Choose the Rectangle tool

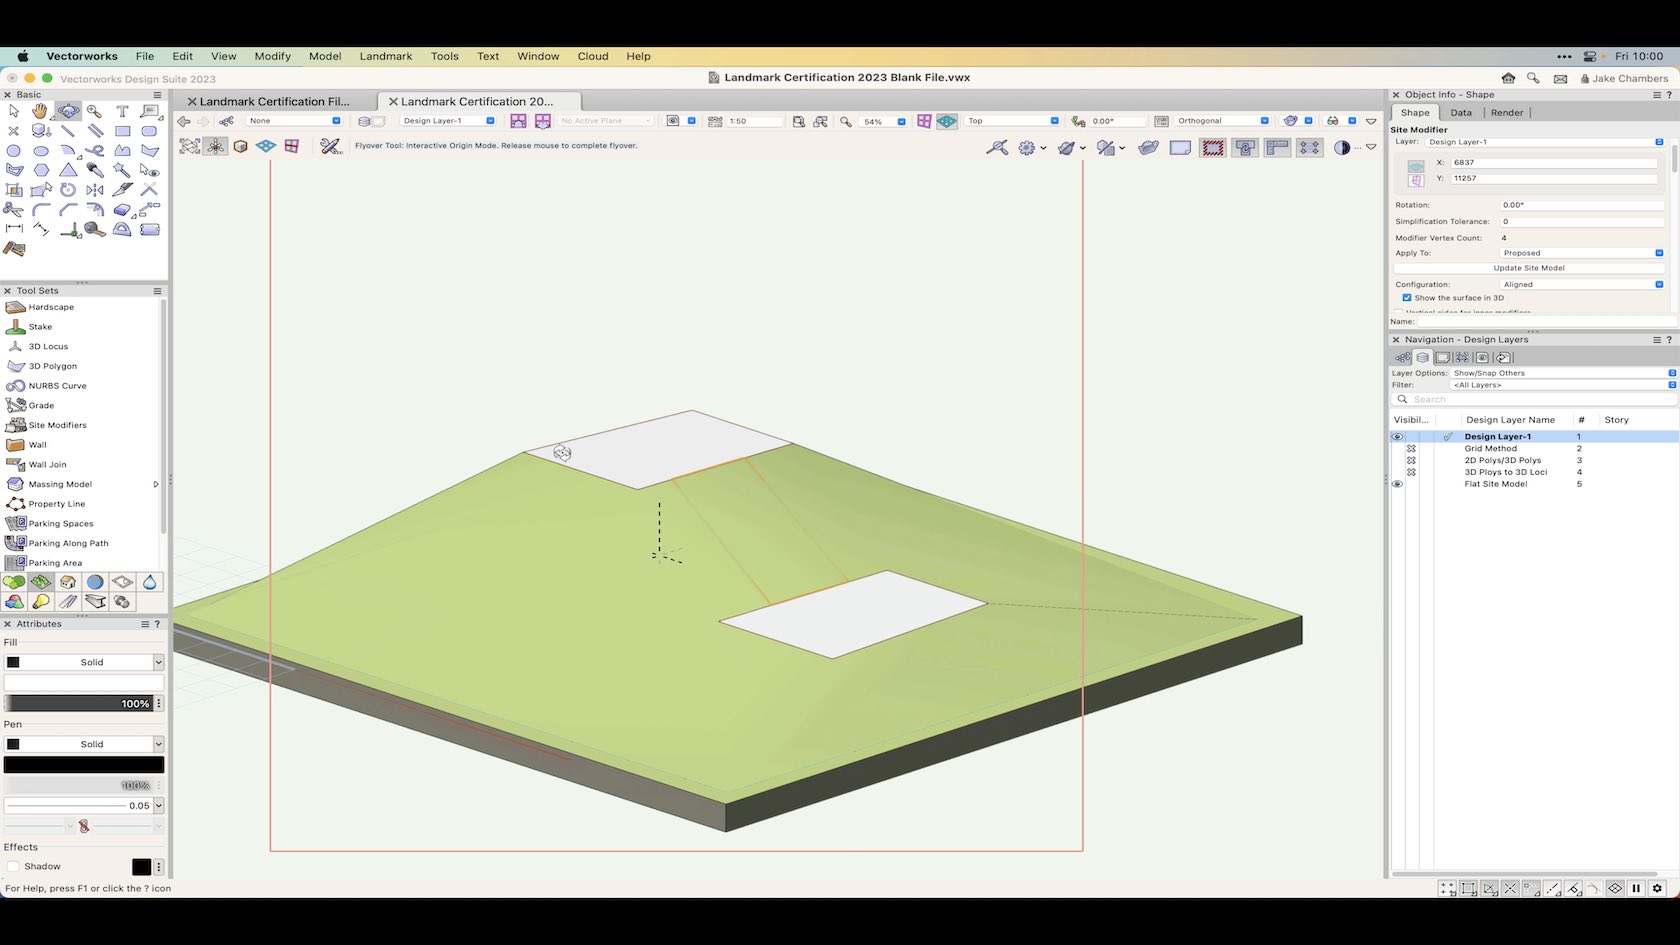click(122, 131)
